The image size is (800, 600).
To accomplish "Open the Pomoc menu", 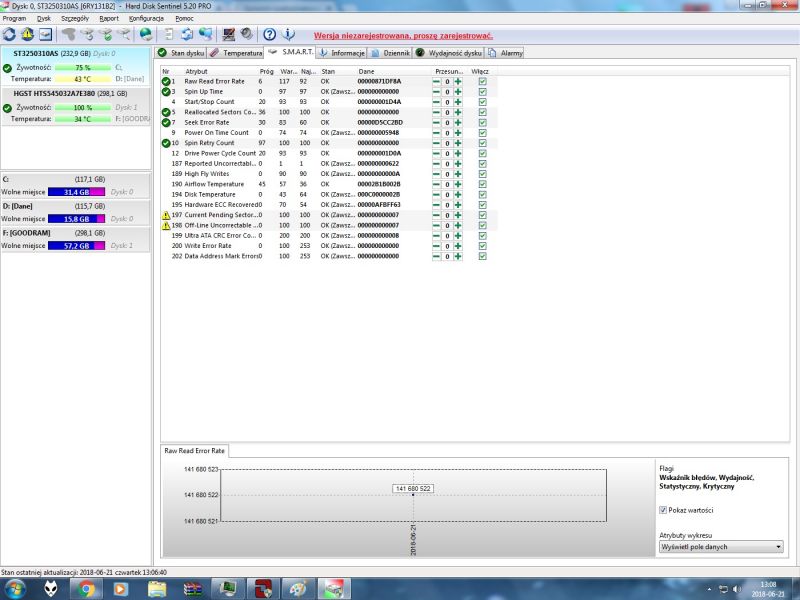I will click(184, 18).
